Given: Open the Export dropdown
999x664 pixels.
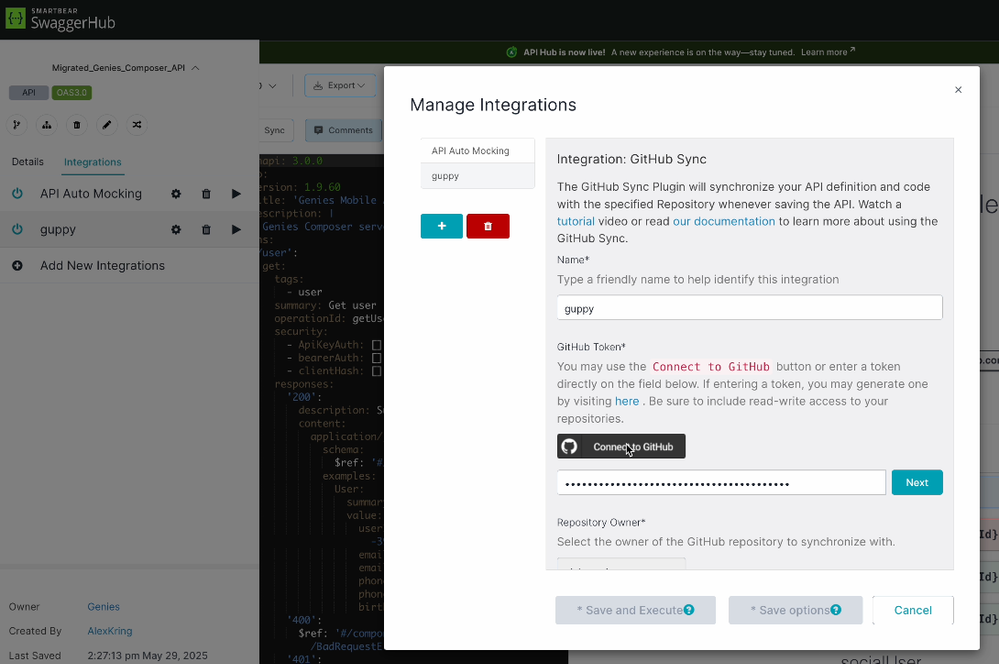Looking at the screenshot, I should [x=340, y=85].
